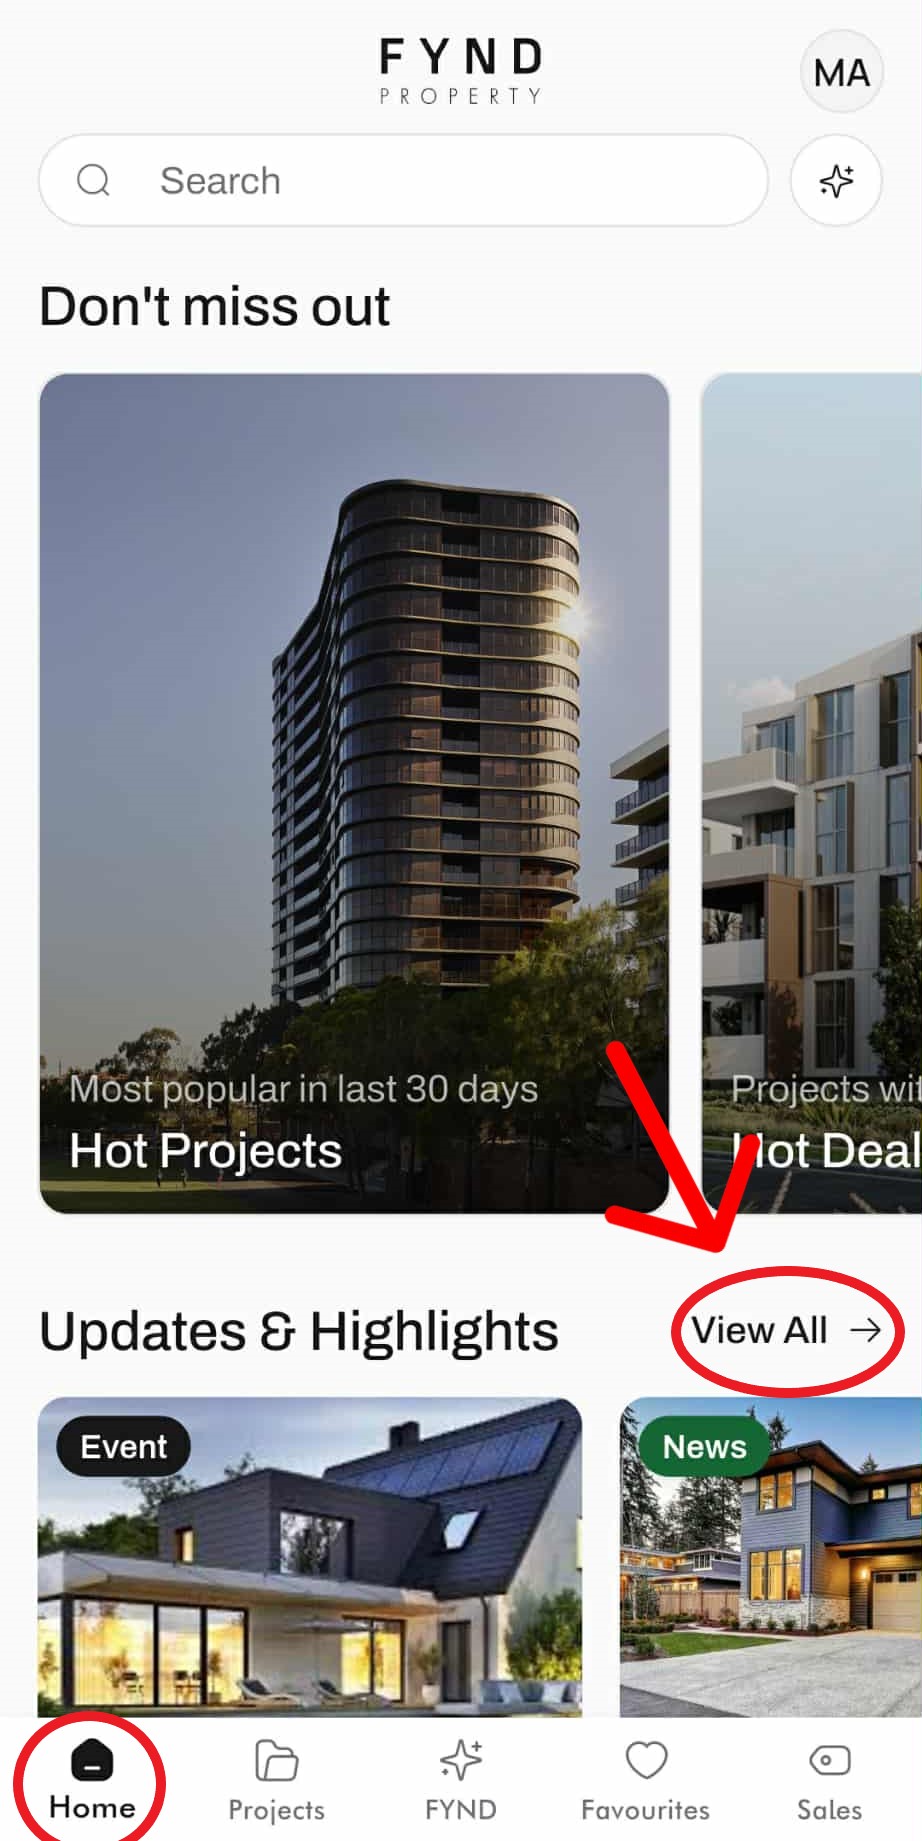This screenshot has width=922, height=1841.
Task: Tap the FYND sparkle icon in bottom bar
Action: (461, 1760)
